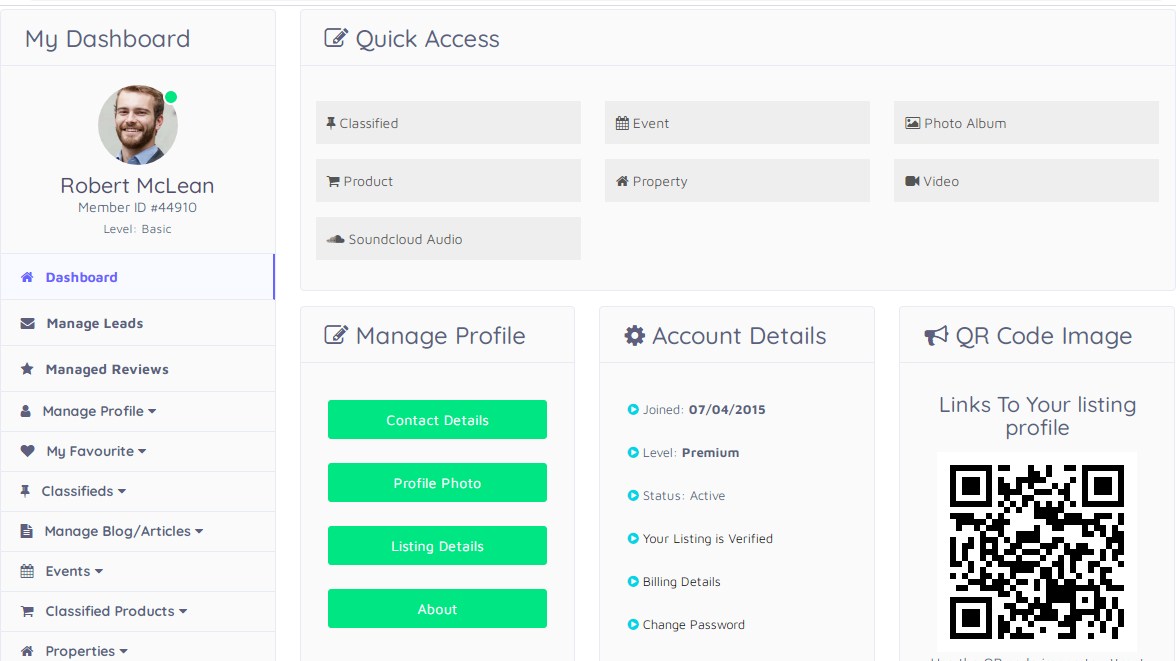1176x661 pixels.
Task: Click the pin icon beside Classifieds menu
Action: tap(25, 491)
